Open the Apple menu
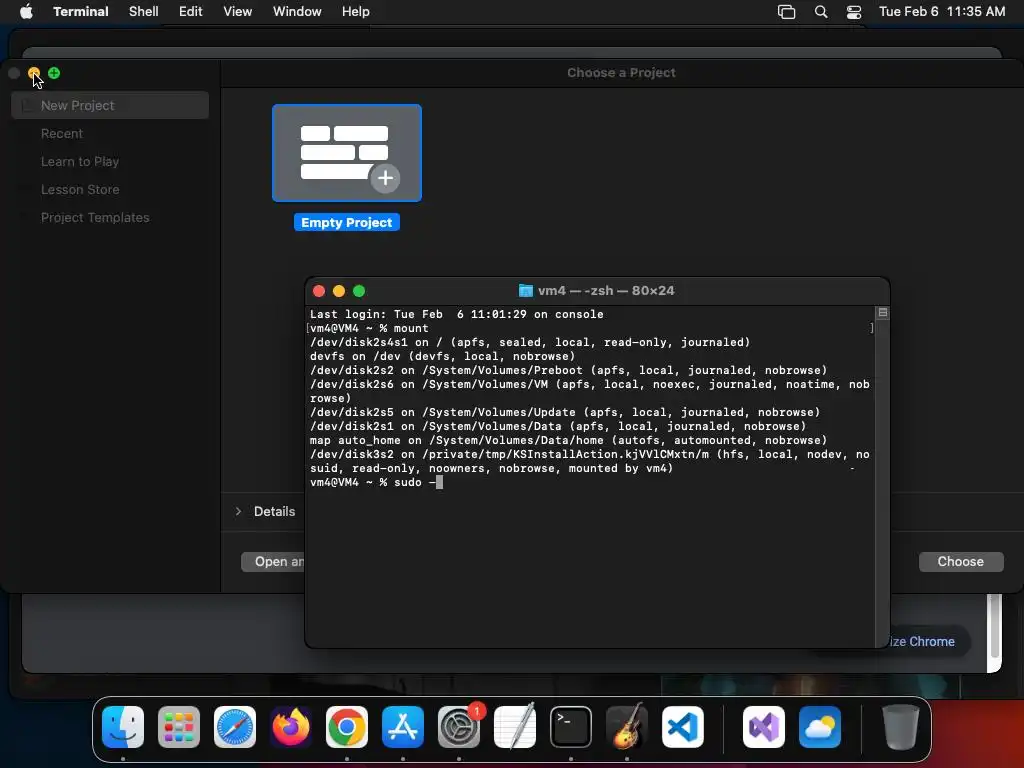1024x768 pixels. (26, 11)
